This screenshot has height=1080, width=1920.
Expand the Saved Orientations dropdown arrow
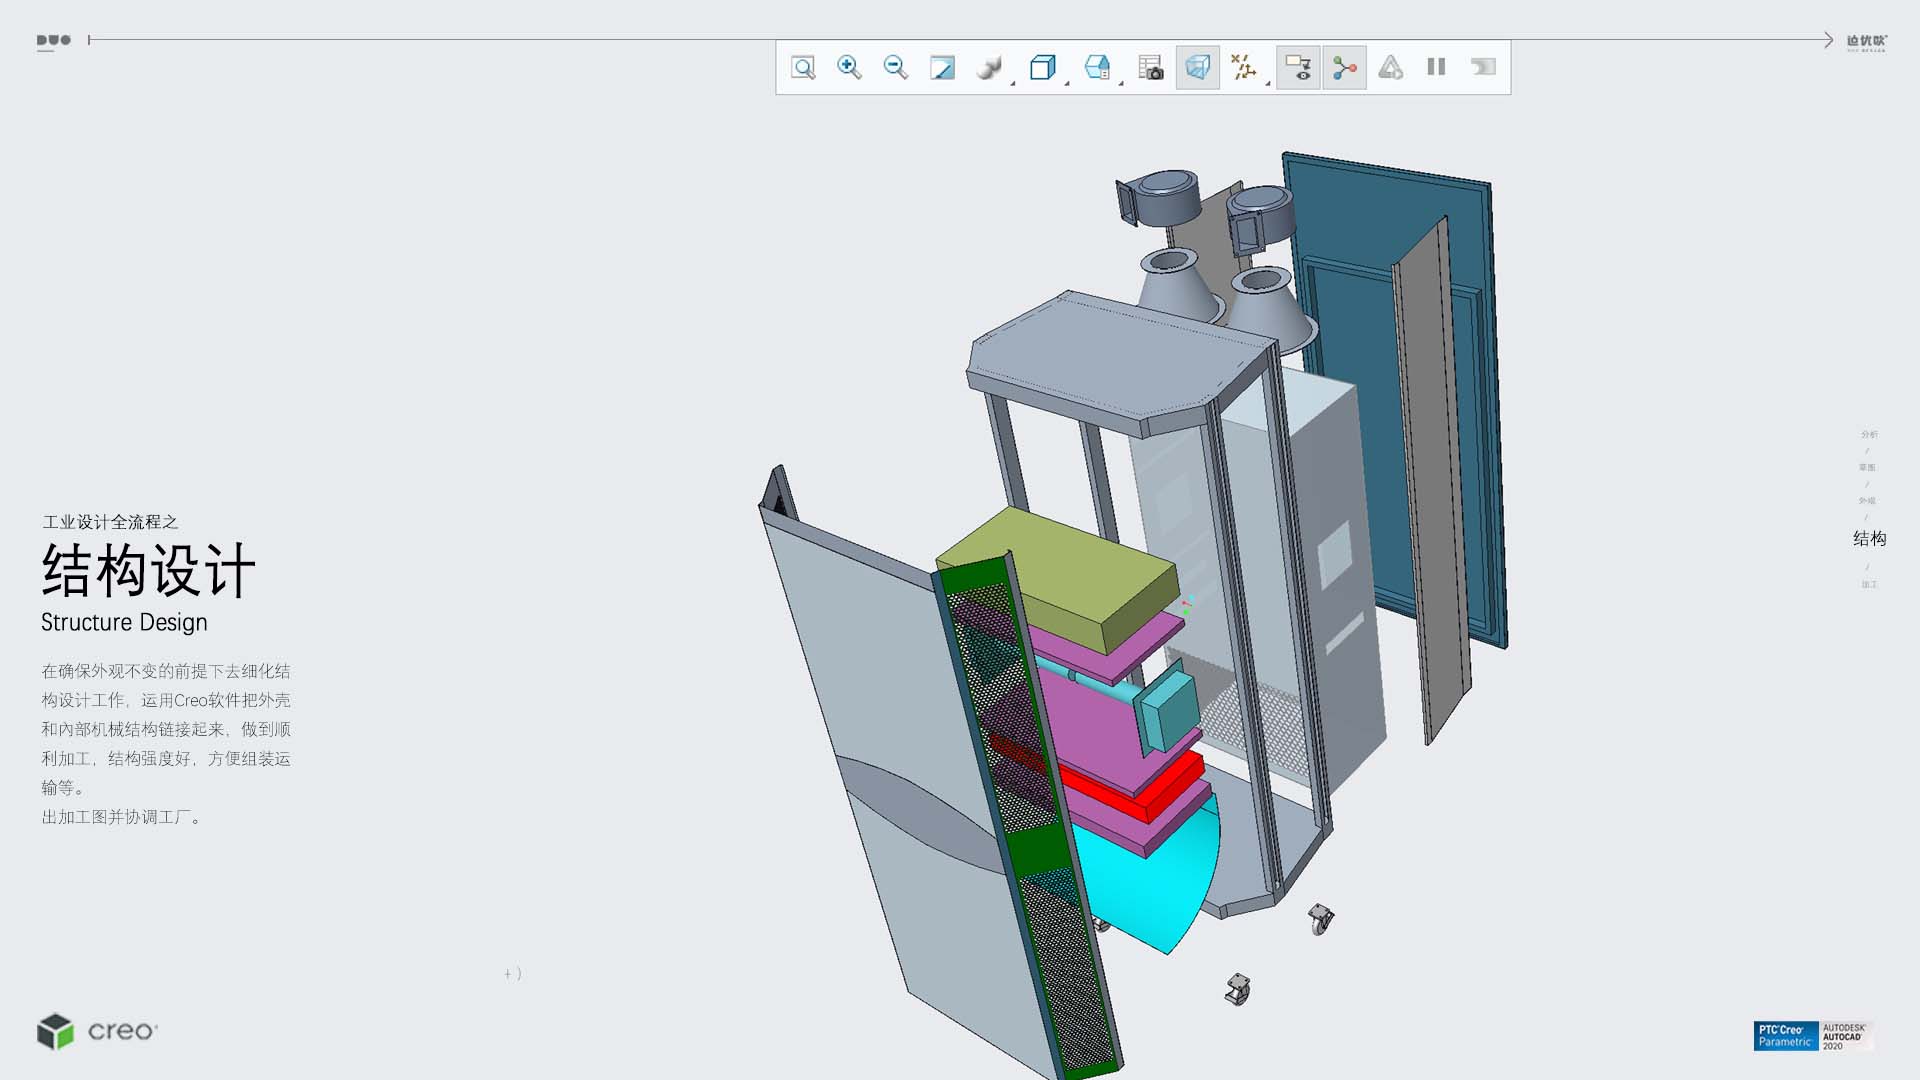click(x=1067, y=83)
